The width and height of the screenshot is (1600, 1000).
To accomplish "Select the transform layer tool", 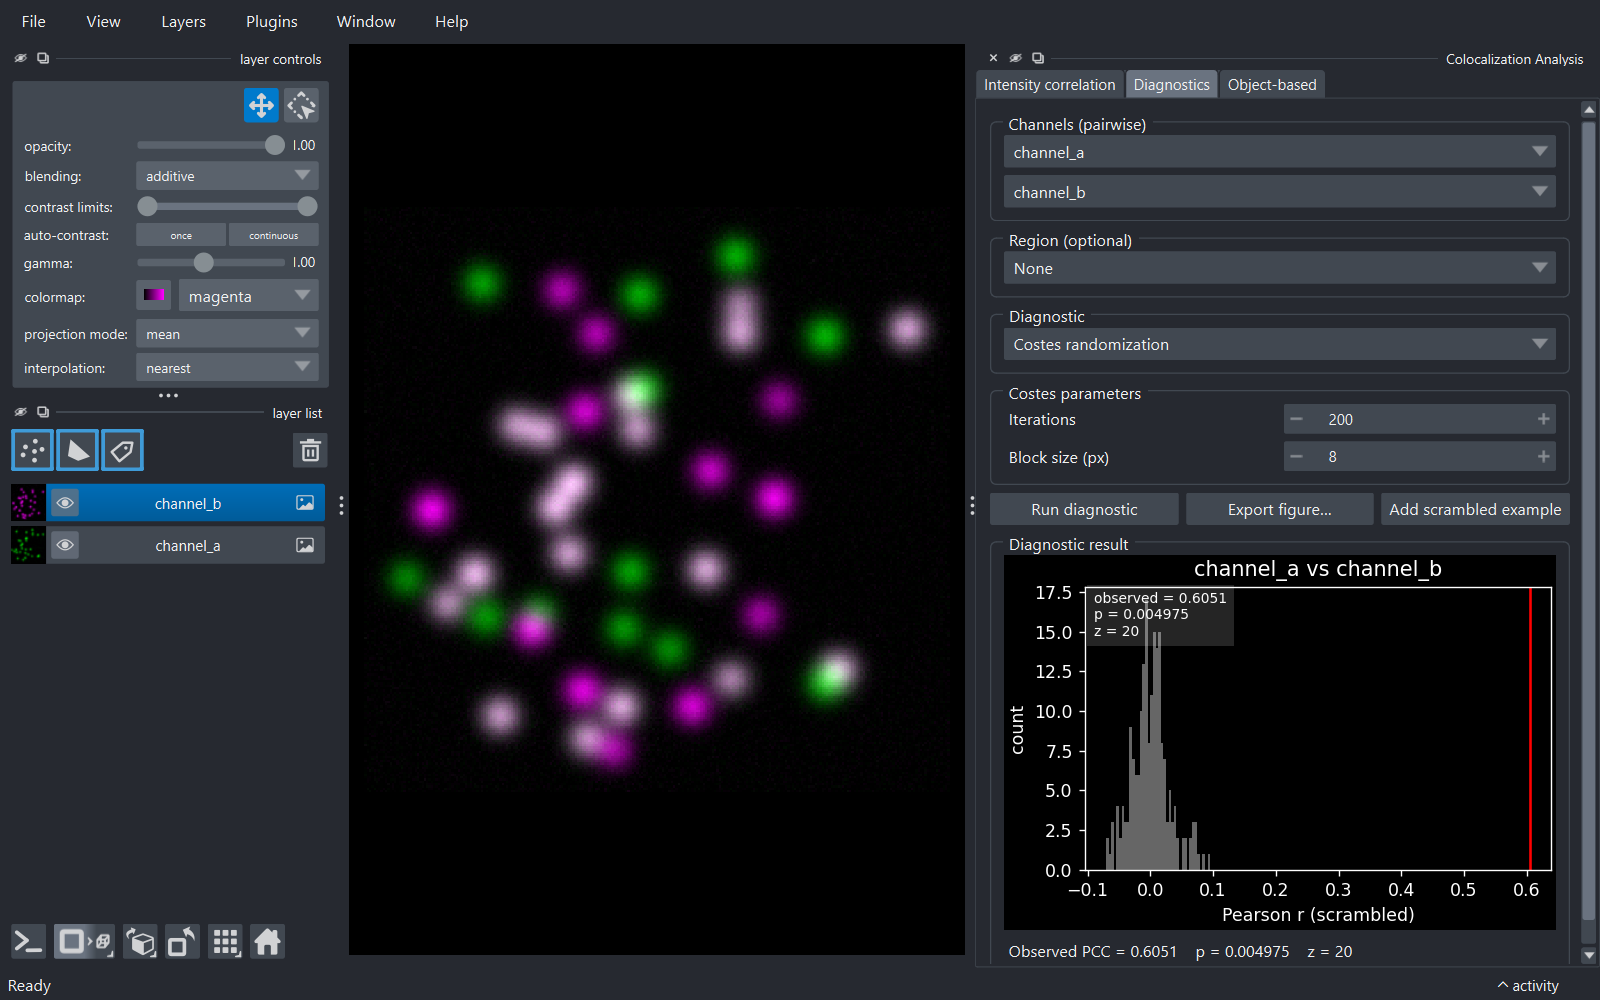I will tap(301, 105).
